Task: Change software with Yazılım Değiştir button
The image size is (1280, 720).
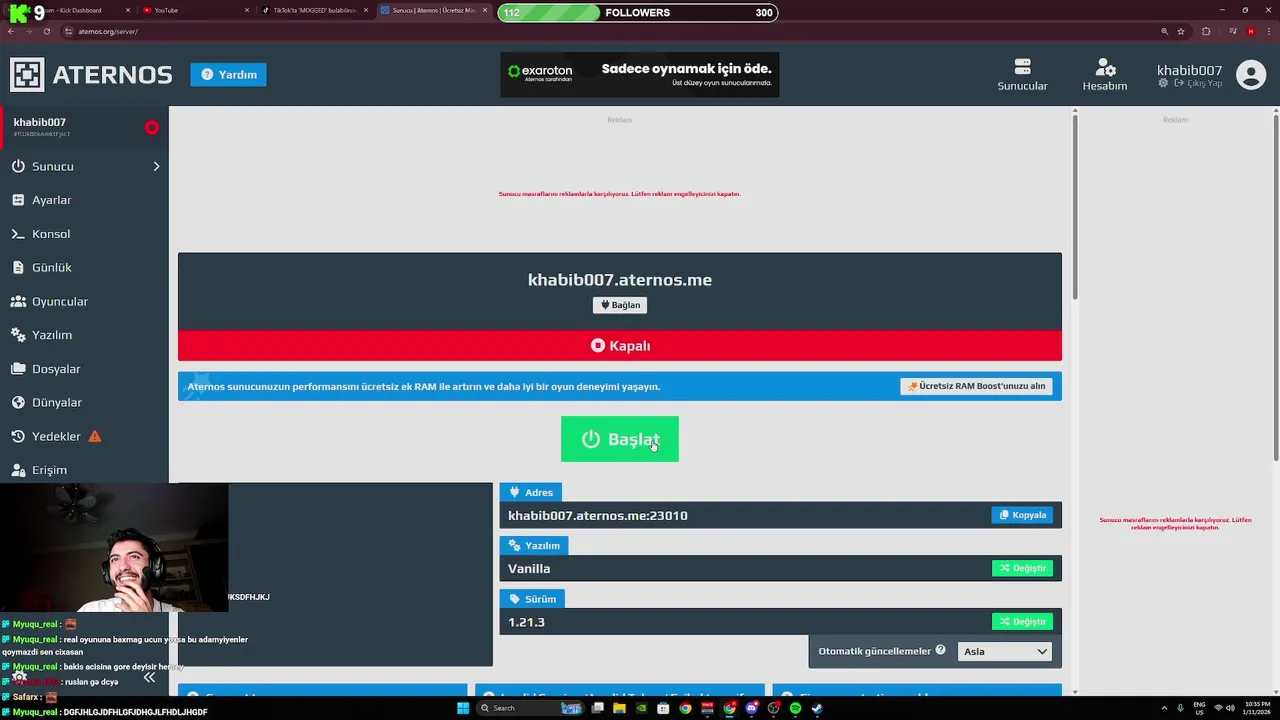Action: pos(1022,568)
